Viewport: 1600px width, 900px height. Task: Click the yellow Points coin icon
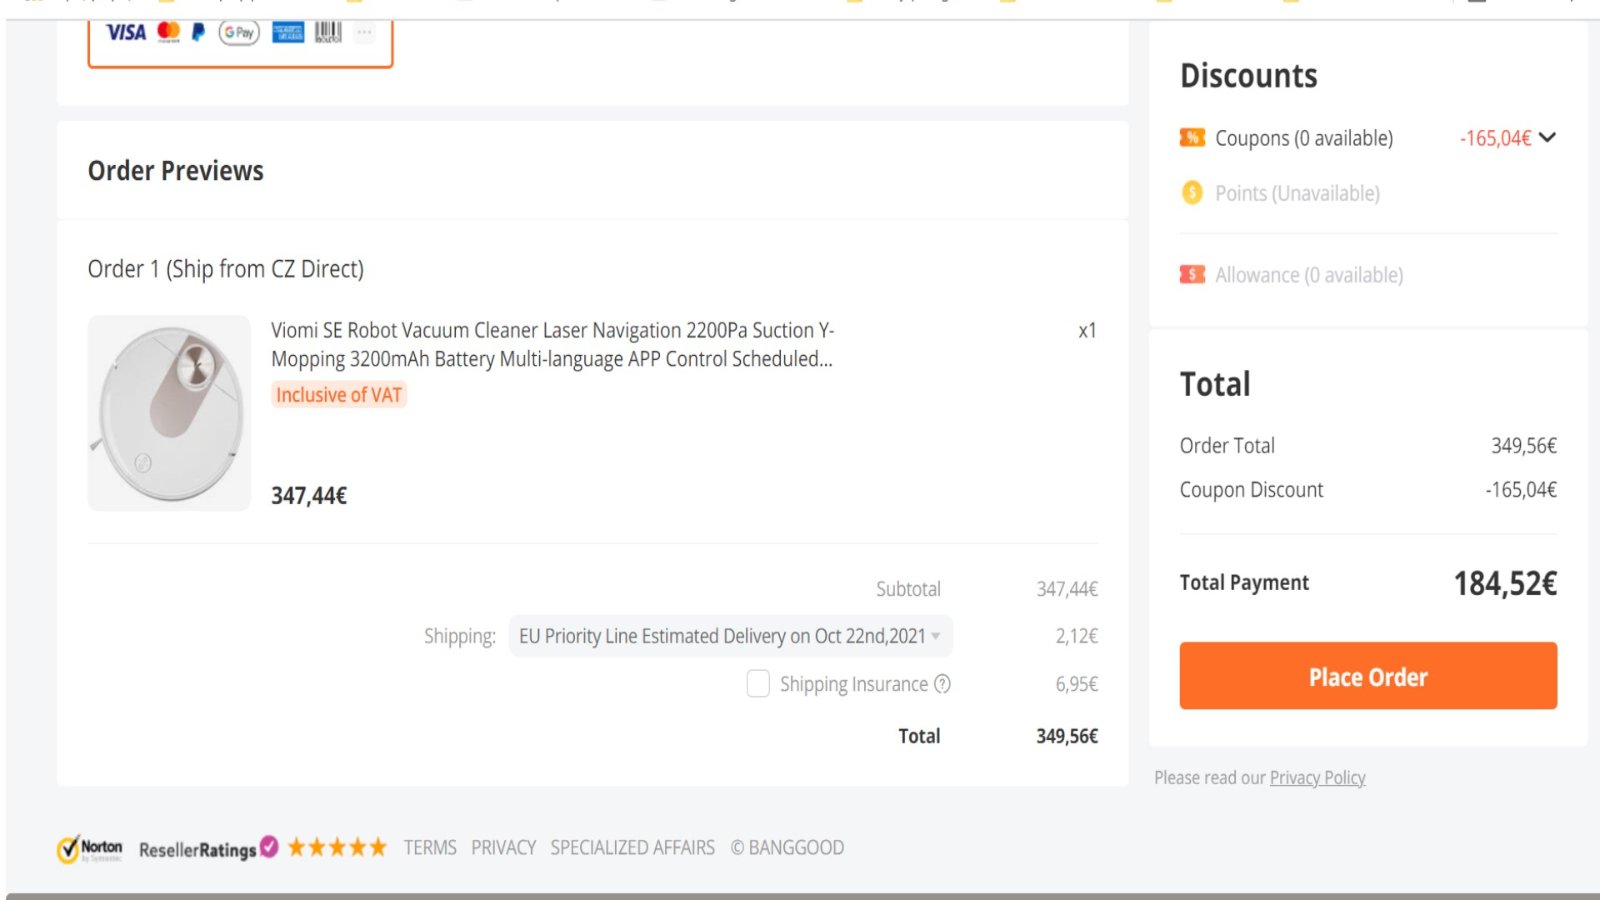[1192, 192]
